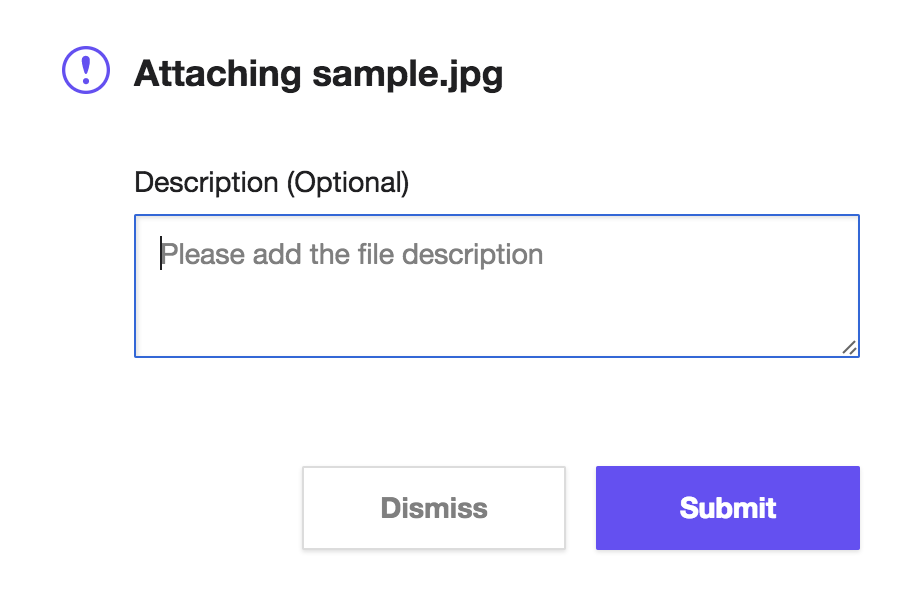This screenshot has width=922, height=592.
Task: Click the 'Attaching sample.jpg' heading
Action: 319,74
